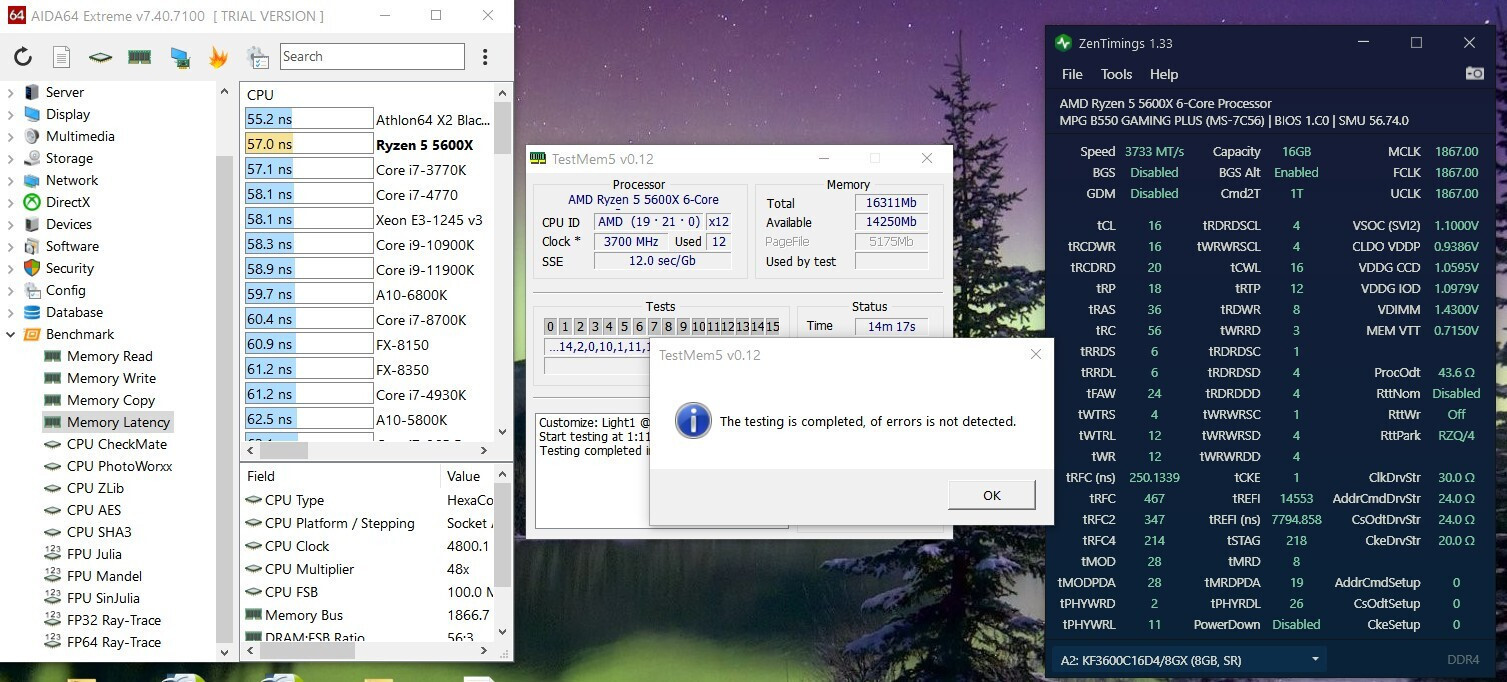This screenshot has height=682, width=1507.
Task: Expand the Server tree node arrow
Action: (11, 92)
